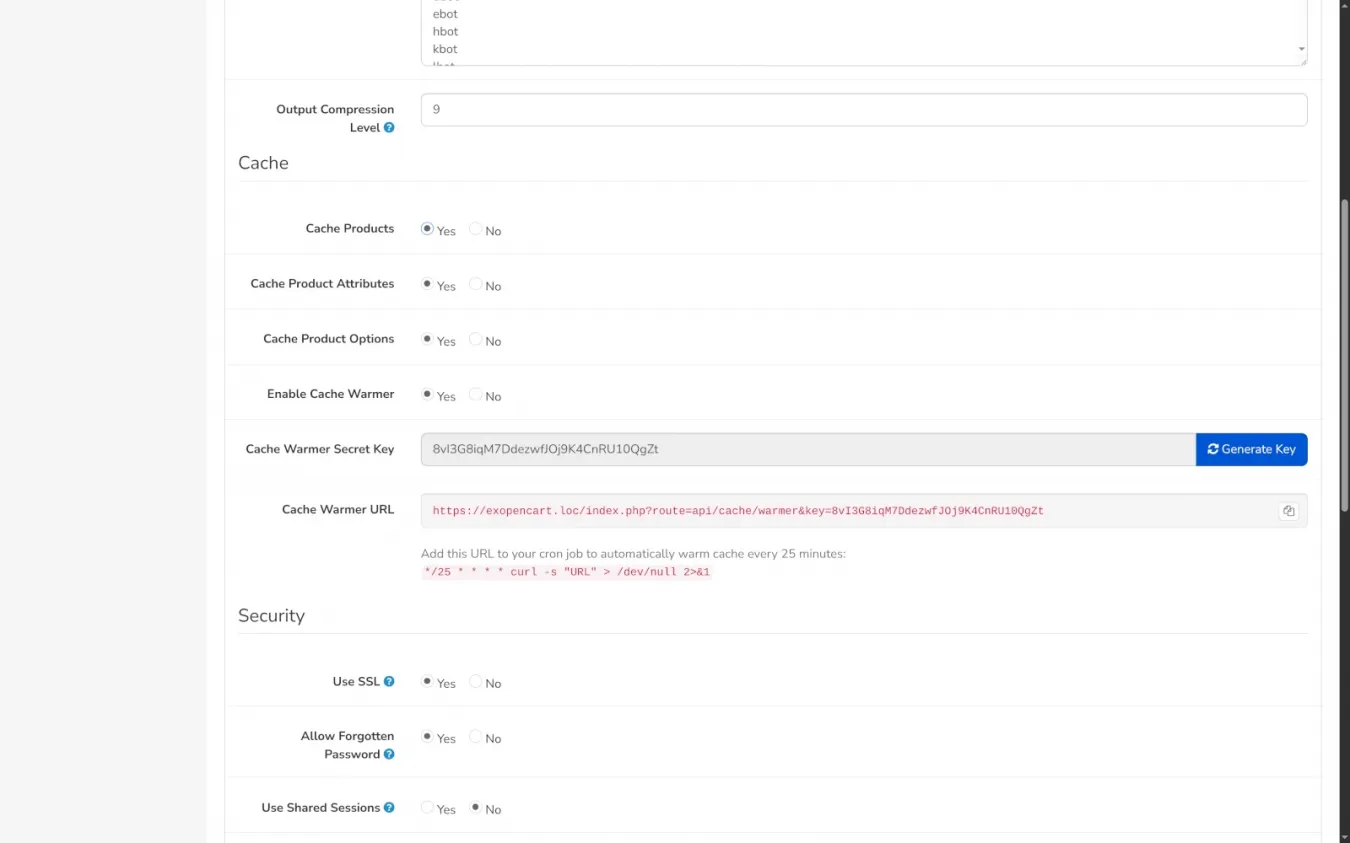Choose No for Allow Forgotten Password
Screen dimensions: 1350x843
pyautogui.click(x=476, y=737)
